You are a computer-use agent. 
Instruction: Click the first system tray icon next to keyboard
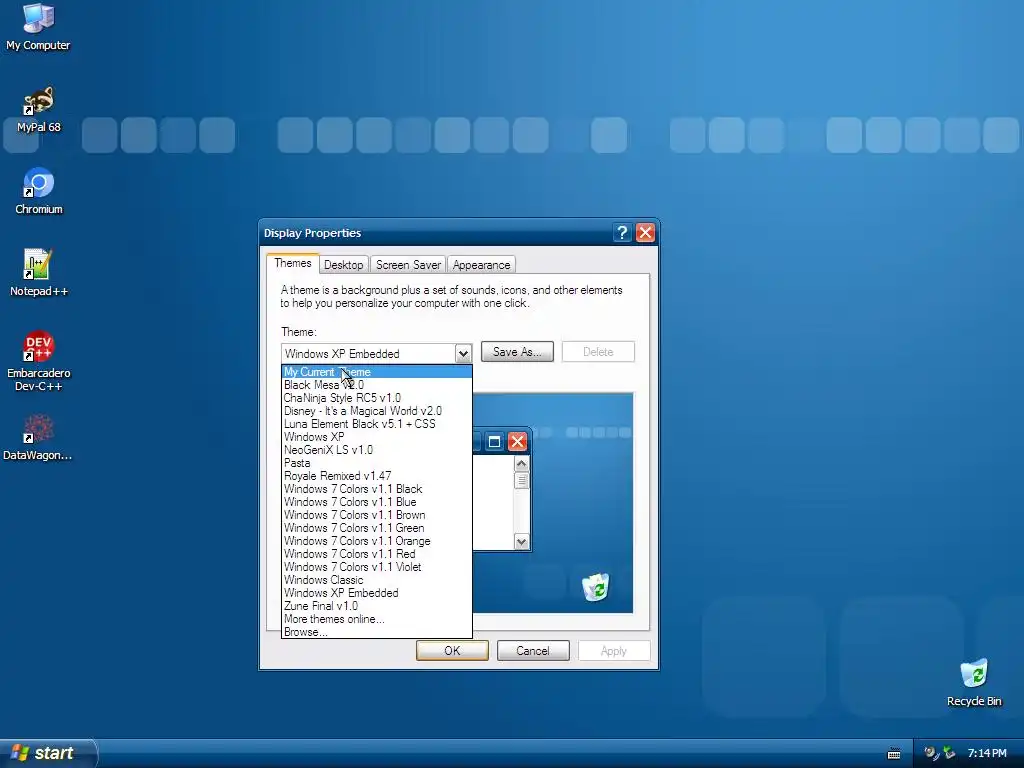pos(931,753)
